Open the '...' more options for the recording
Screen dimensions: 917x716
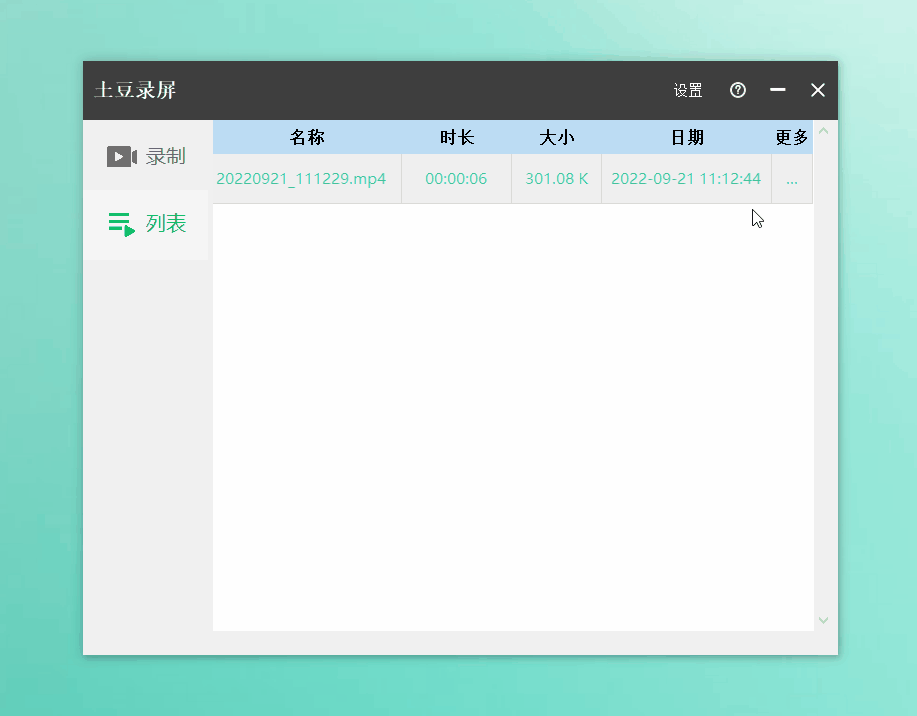pyautogui.click(x=792, y=179)
